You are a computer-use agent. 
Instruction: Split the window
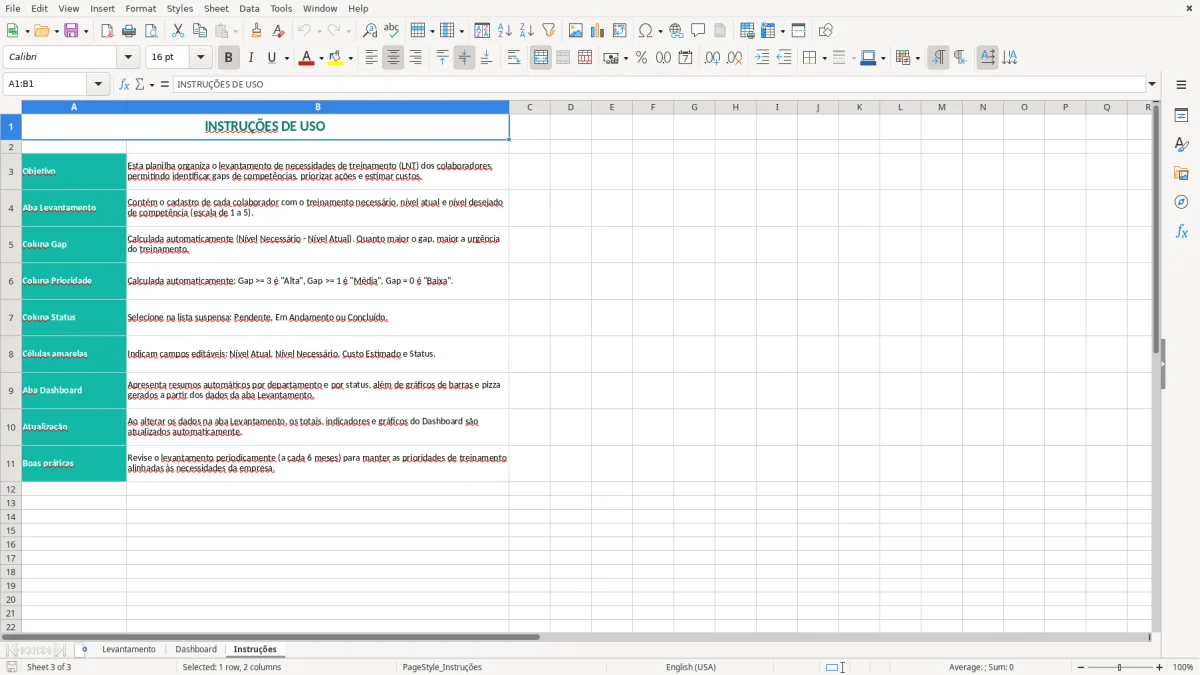[x=798, y=31]
